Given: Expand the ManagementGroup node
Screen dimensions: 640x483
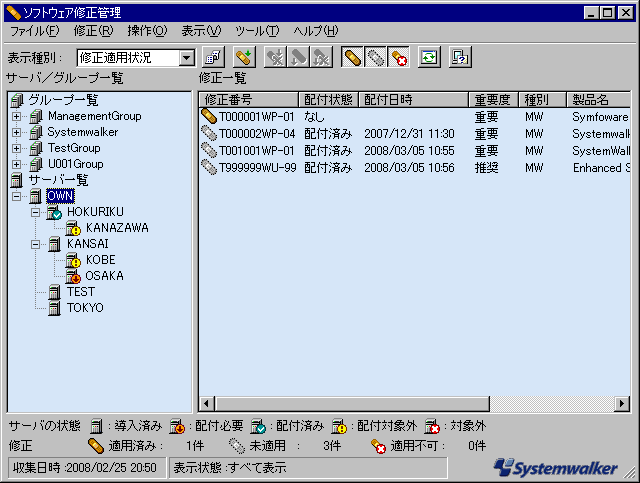Looking at the screenshot, I should 16,116.
